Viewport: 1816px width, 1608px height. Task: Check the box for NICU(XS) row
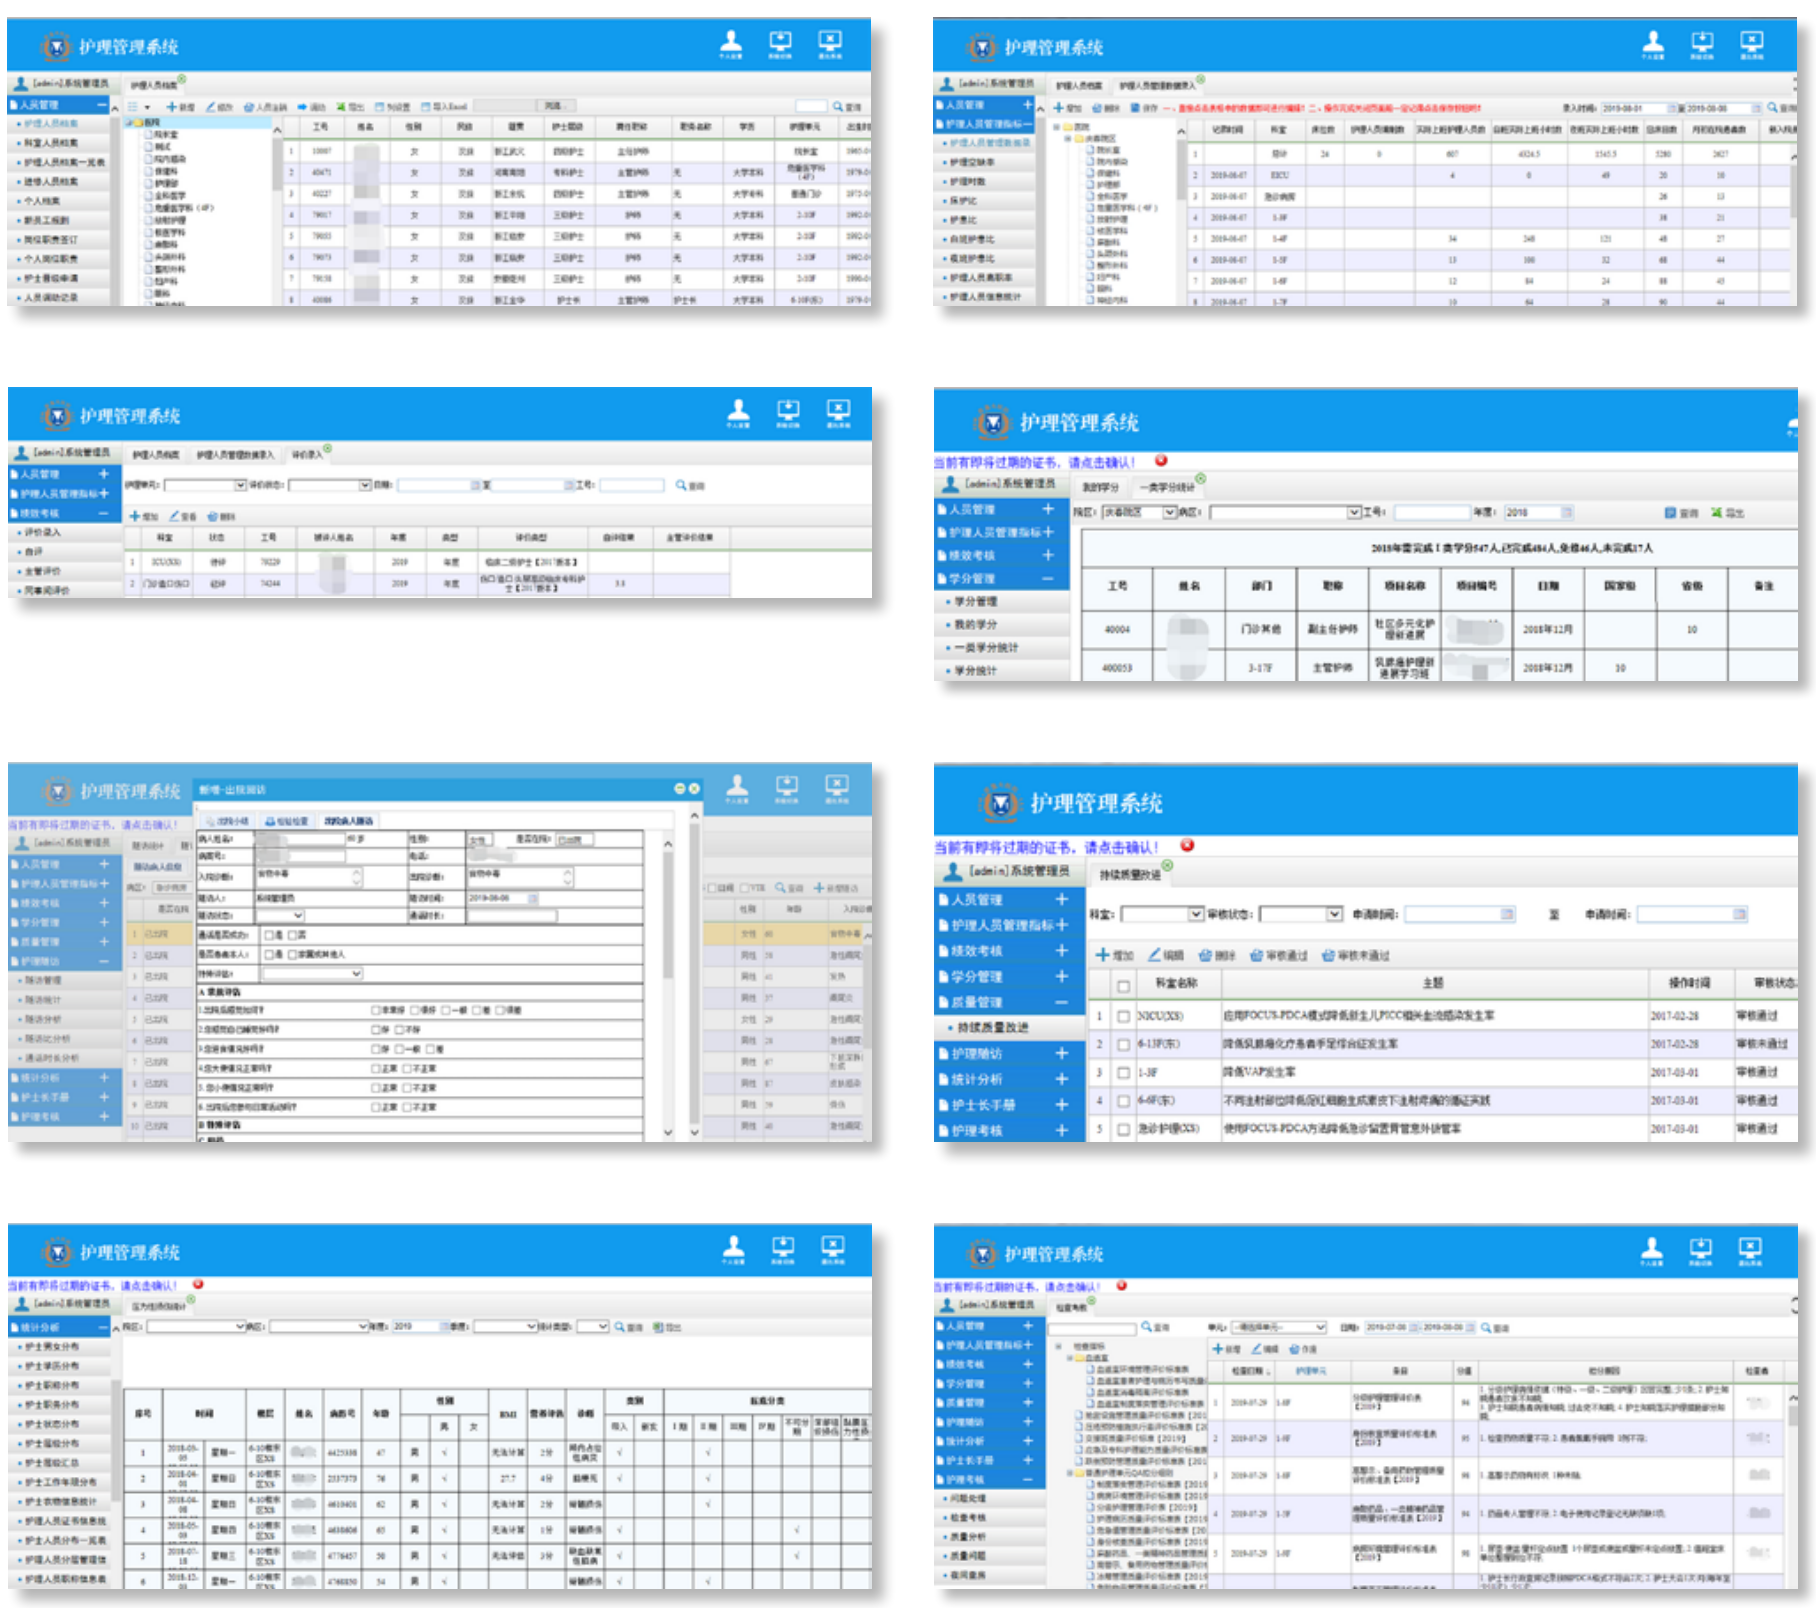[x=1123, y=1016]
